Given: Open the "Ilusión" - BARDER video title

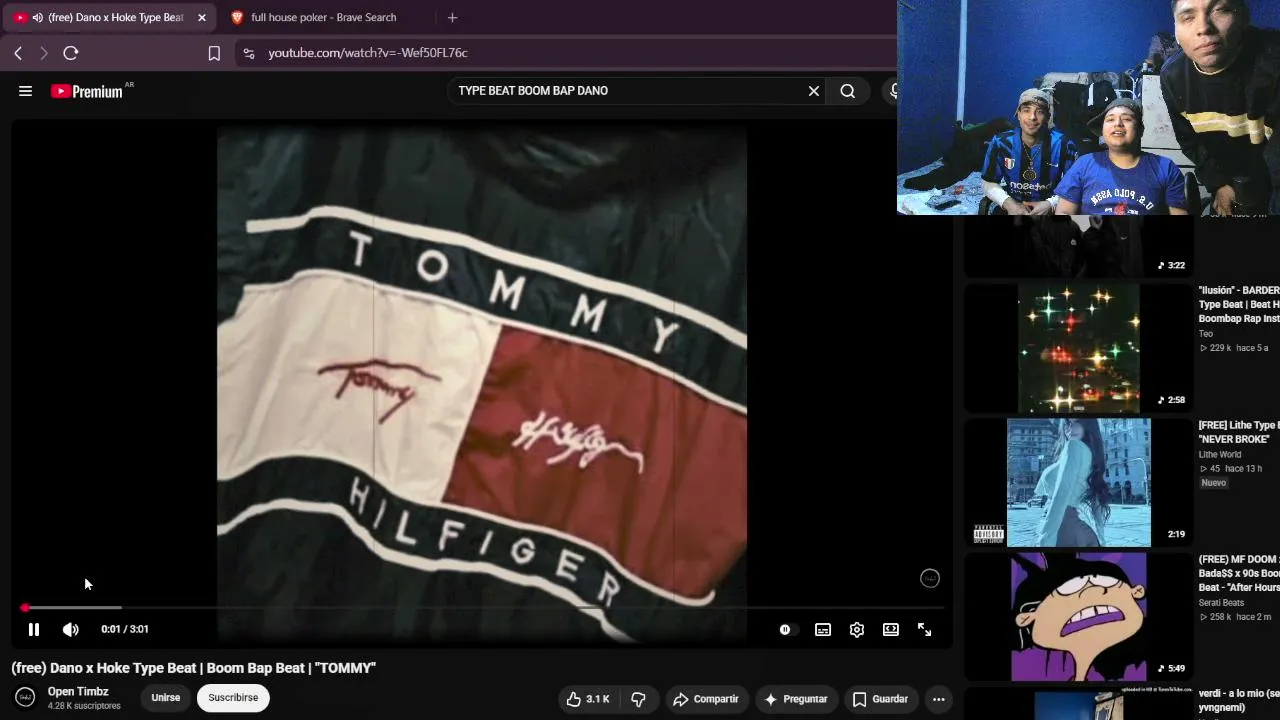Looking at the screenshot, I should [1239, 304].
